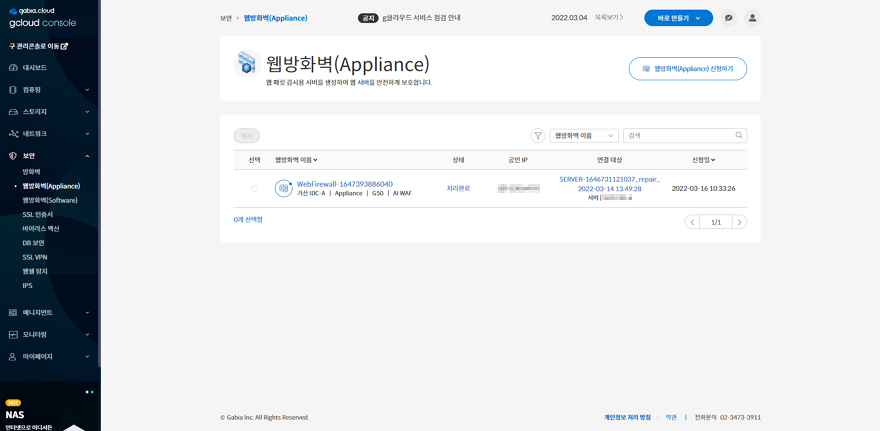This screenshot has width=880, height=431.
Task: Open 웹방화벽(Appliance) in the sidebar
Action: coord(51,186)
